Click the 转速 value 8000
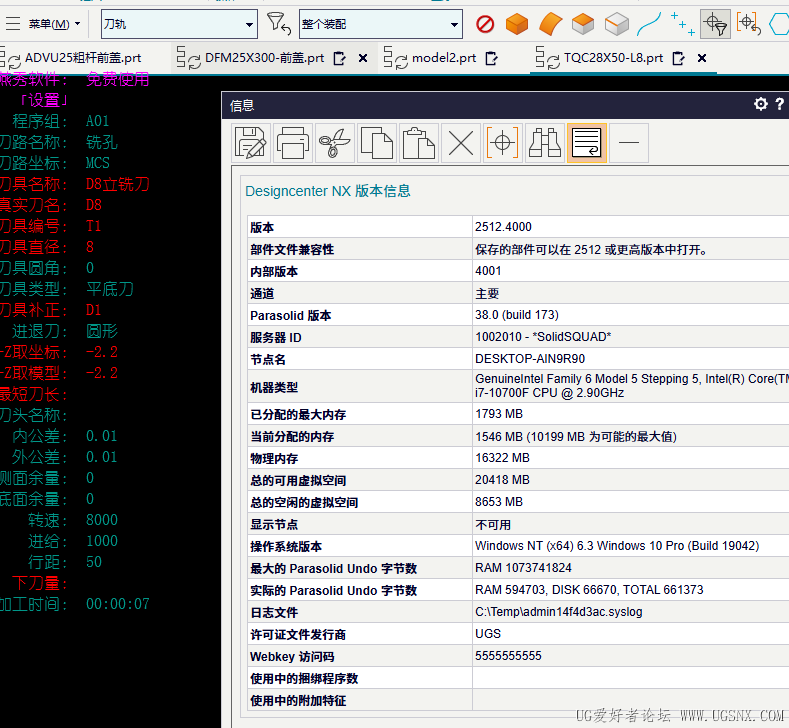Image resolution: width=789 pixels, height=728 pixels. [102, 520]
